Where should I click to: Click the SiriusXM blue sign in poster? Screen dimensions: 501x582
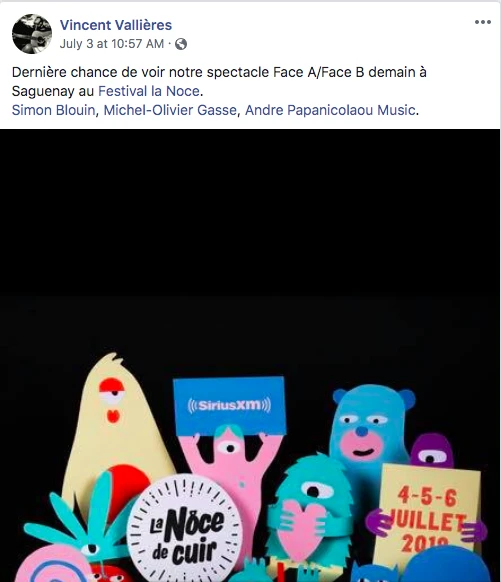229,405
